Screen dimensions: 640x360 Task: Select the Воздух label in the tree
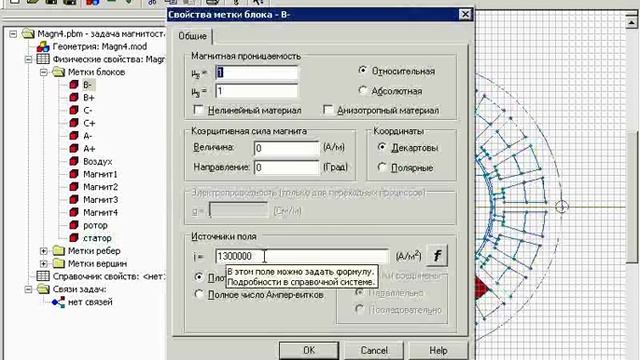click(x=98, y=161)
